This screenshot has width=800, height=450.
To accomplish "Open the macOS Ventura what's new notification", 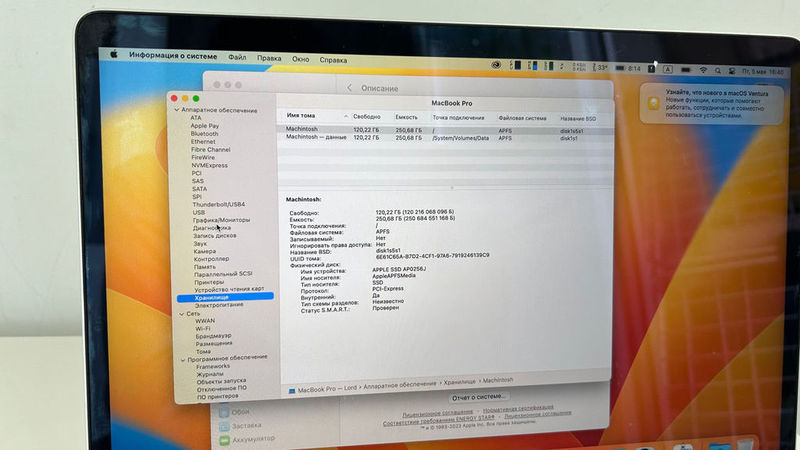I will click(711, 104).
